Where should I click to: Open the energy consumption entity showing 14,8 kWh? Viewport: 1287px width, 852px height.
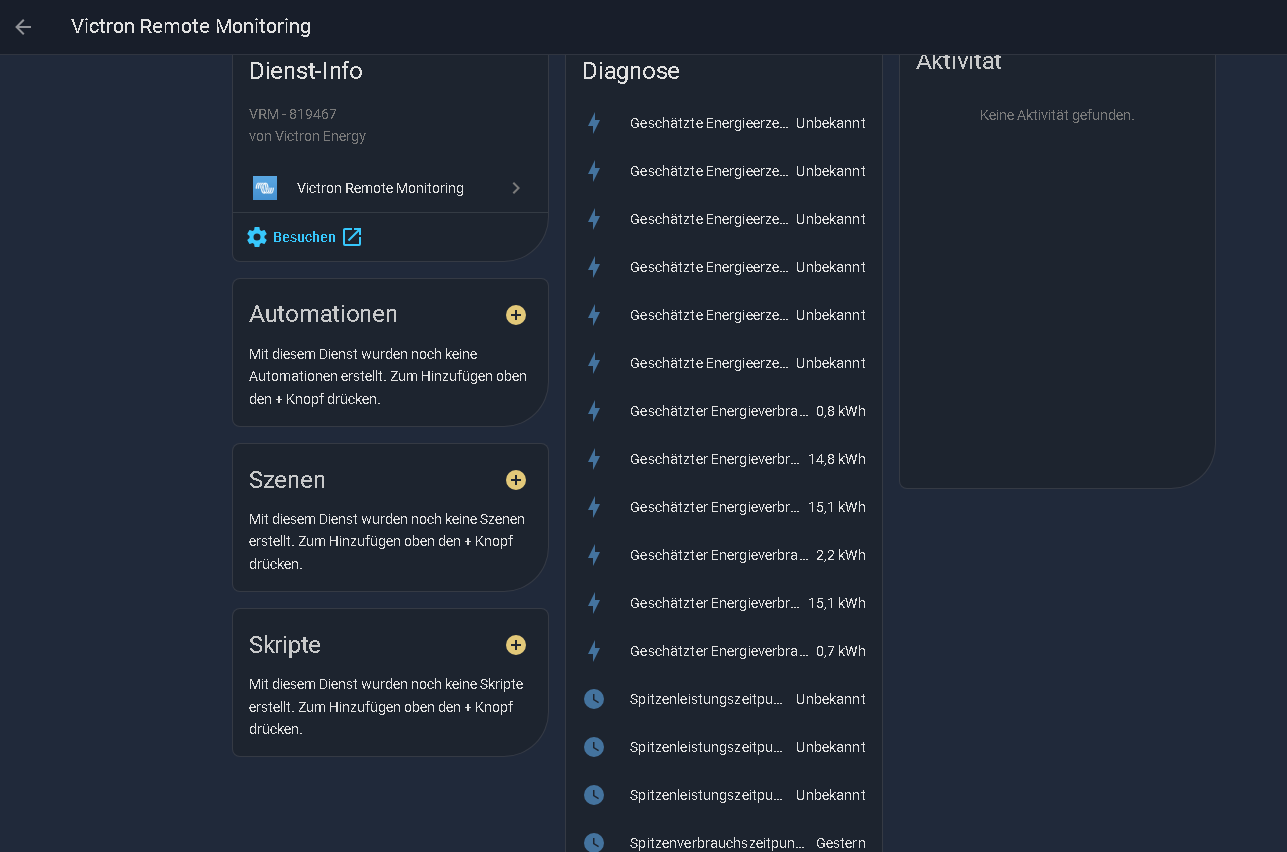point(714,459)
